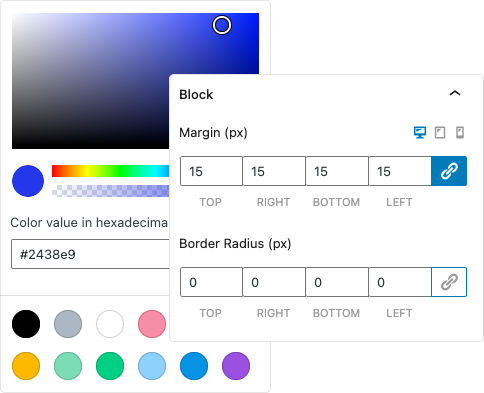Click the Border Radius TOP input field
This screenshot has height=393, width=484.
coord(211,282)
